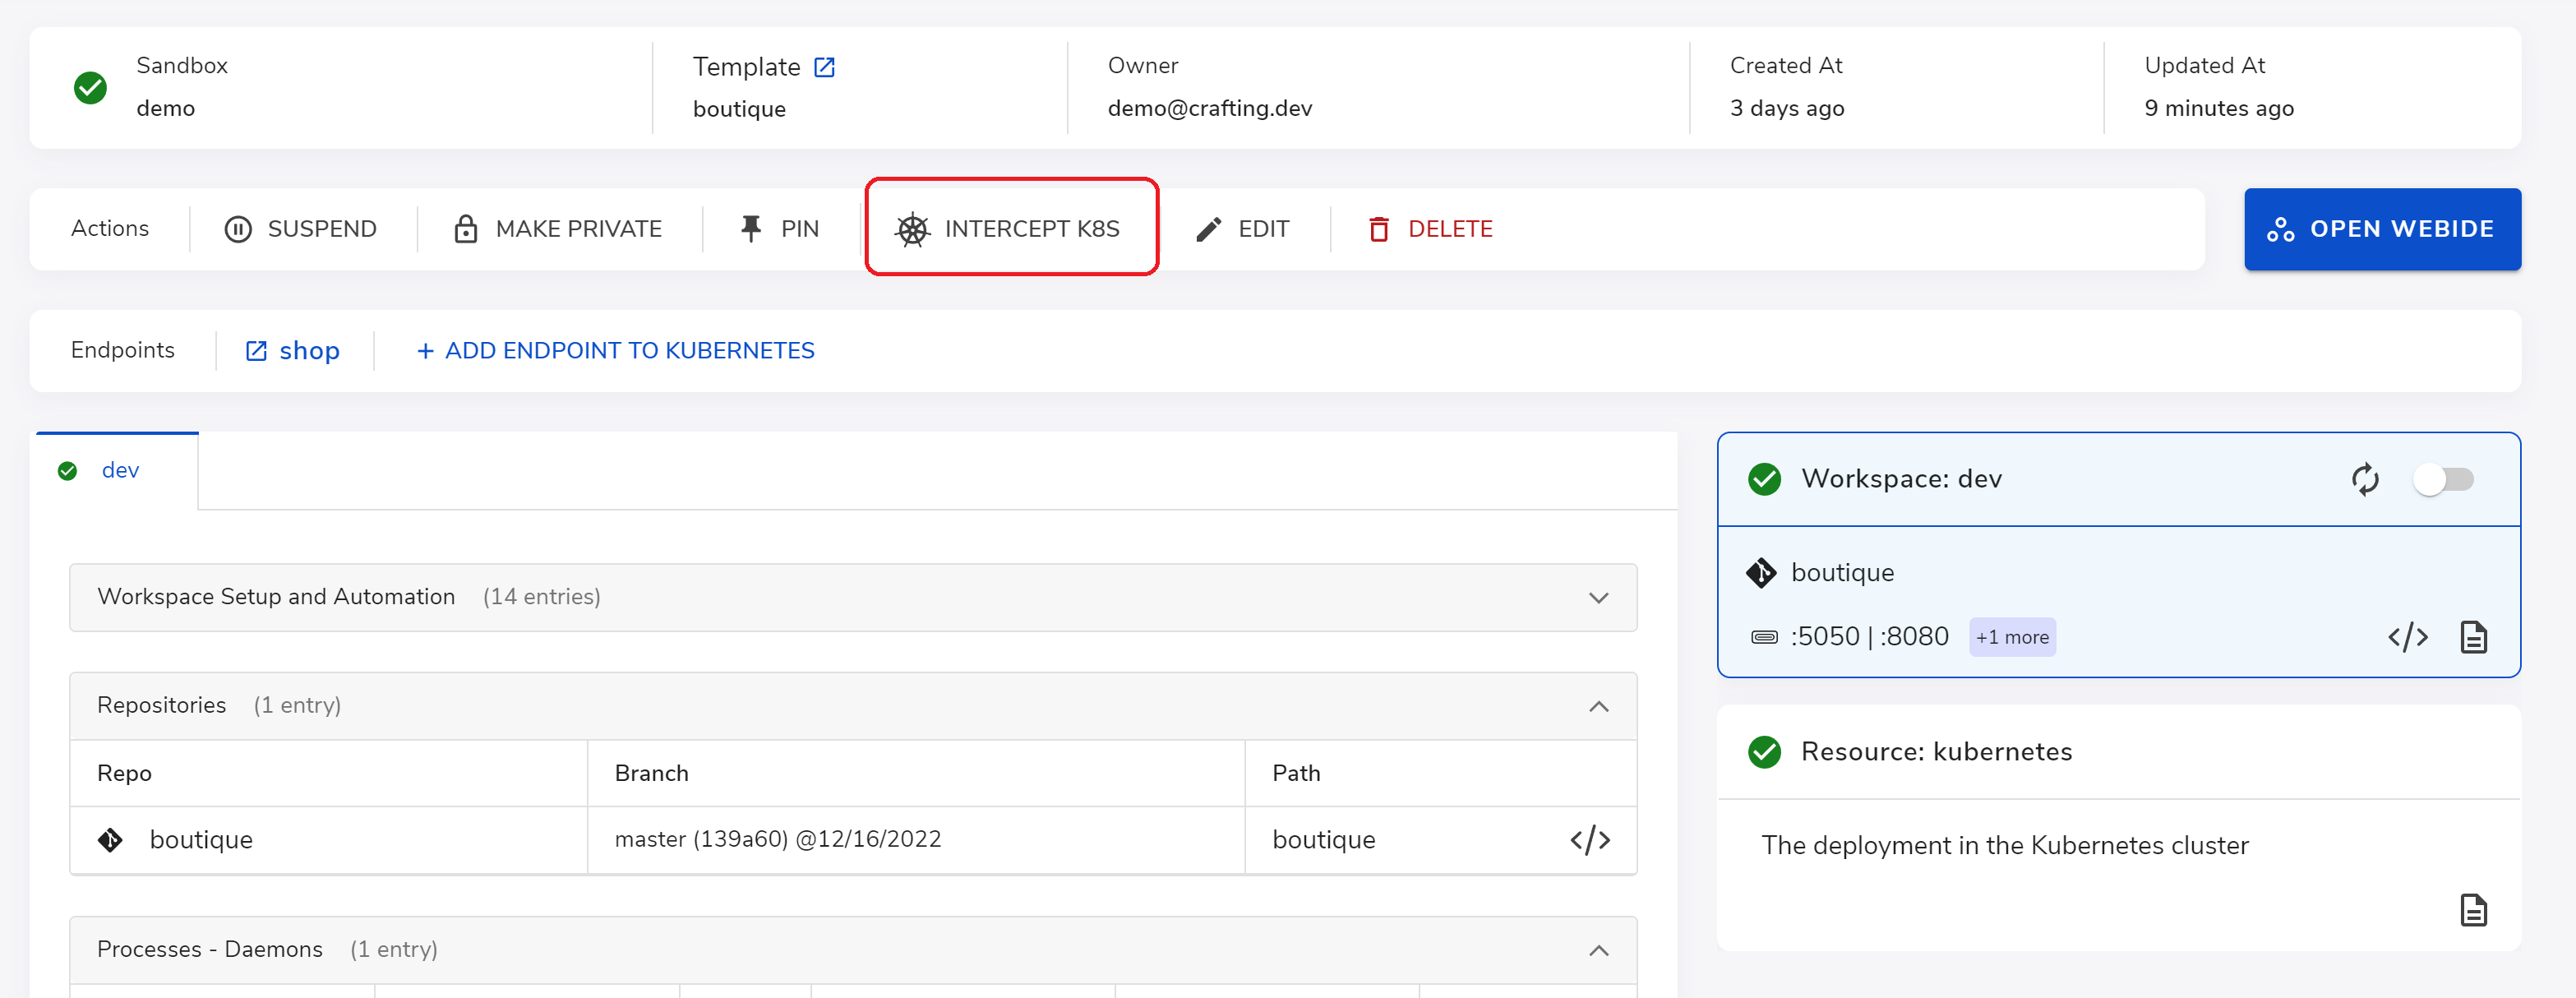Click the green status check beside Sandbox
Screen dimensions: 2576x998
click(x=91, y=88)
